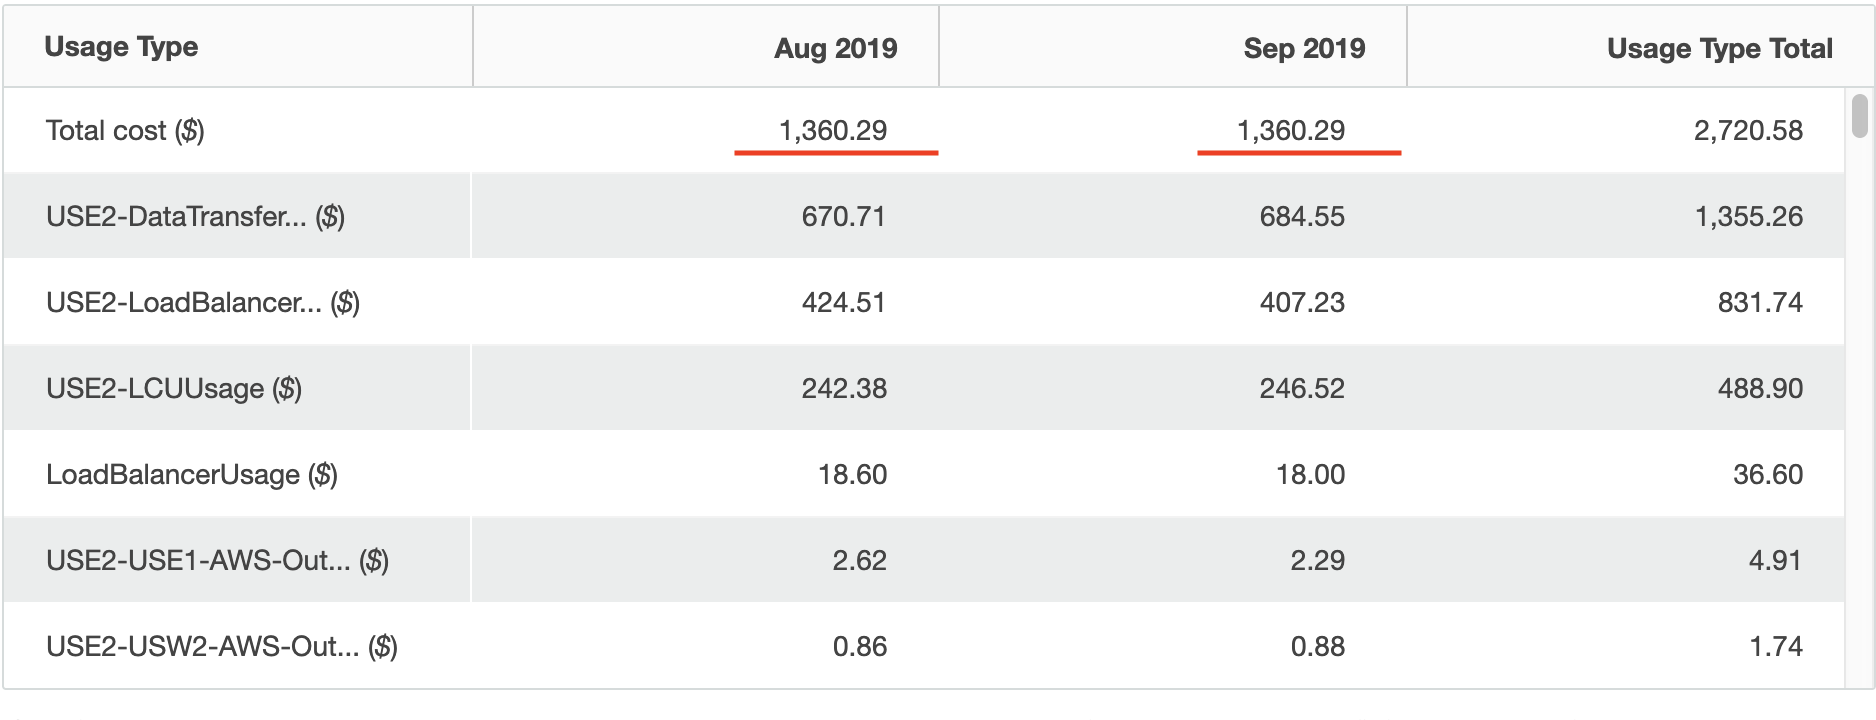Click the 1,355.26 total cell
1876x720 pixels.
[x=1749, y=217]
